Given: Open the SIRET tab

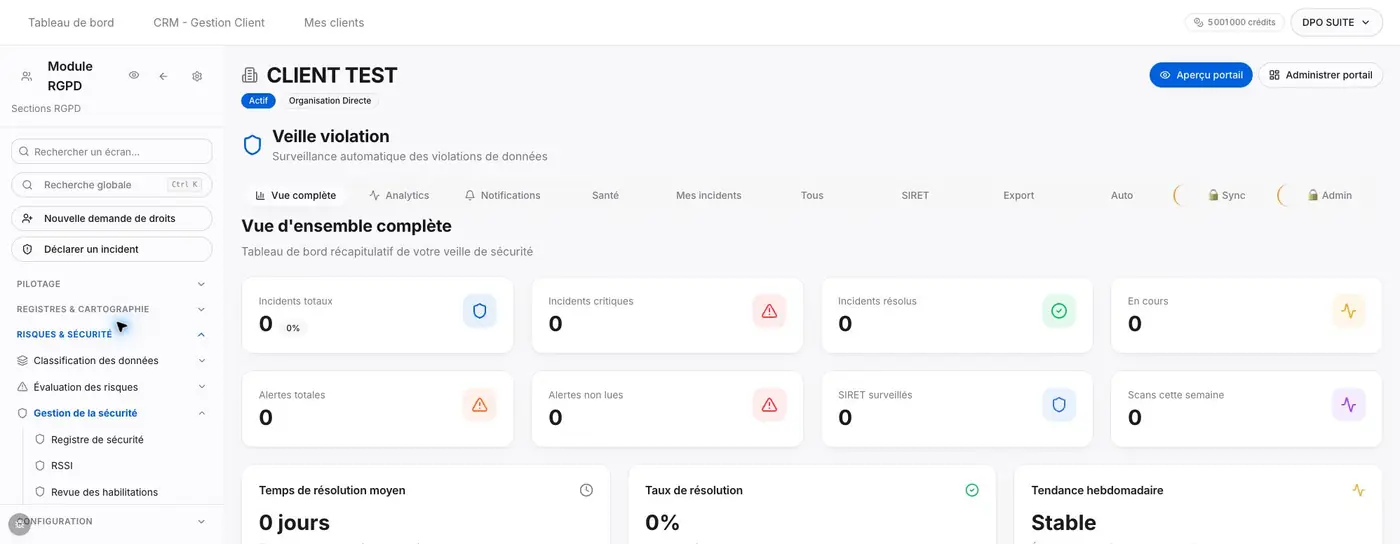Looking at the screenshot, I should click(x=915, y=195).
